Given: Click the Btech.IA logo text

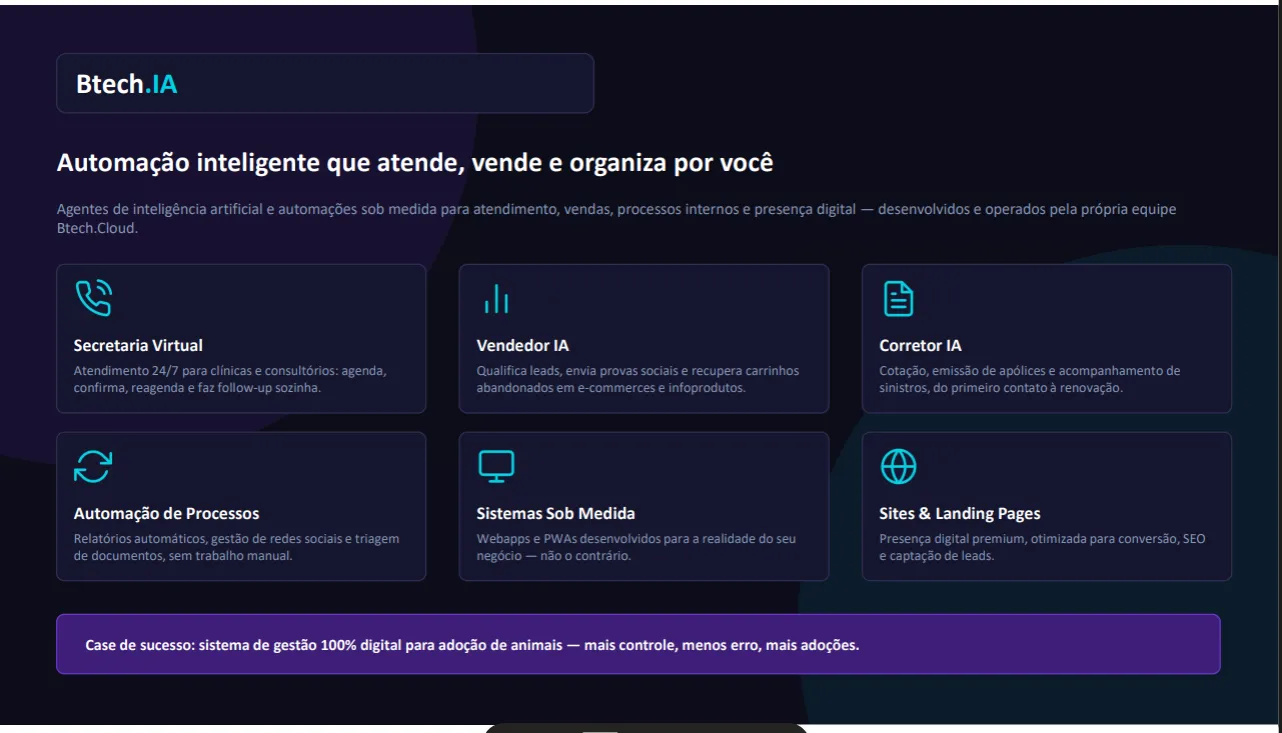Looking at the screenshot, I should 127,84.
